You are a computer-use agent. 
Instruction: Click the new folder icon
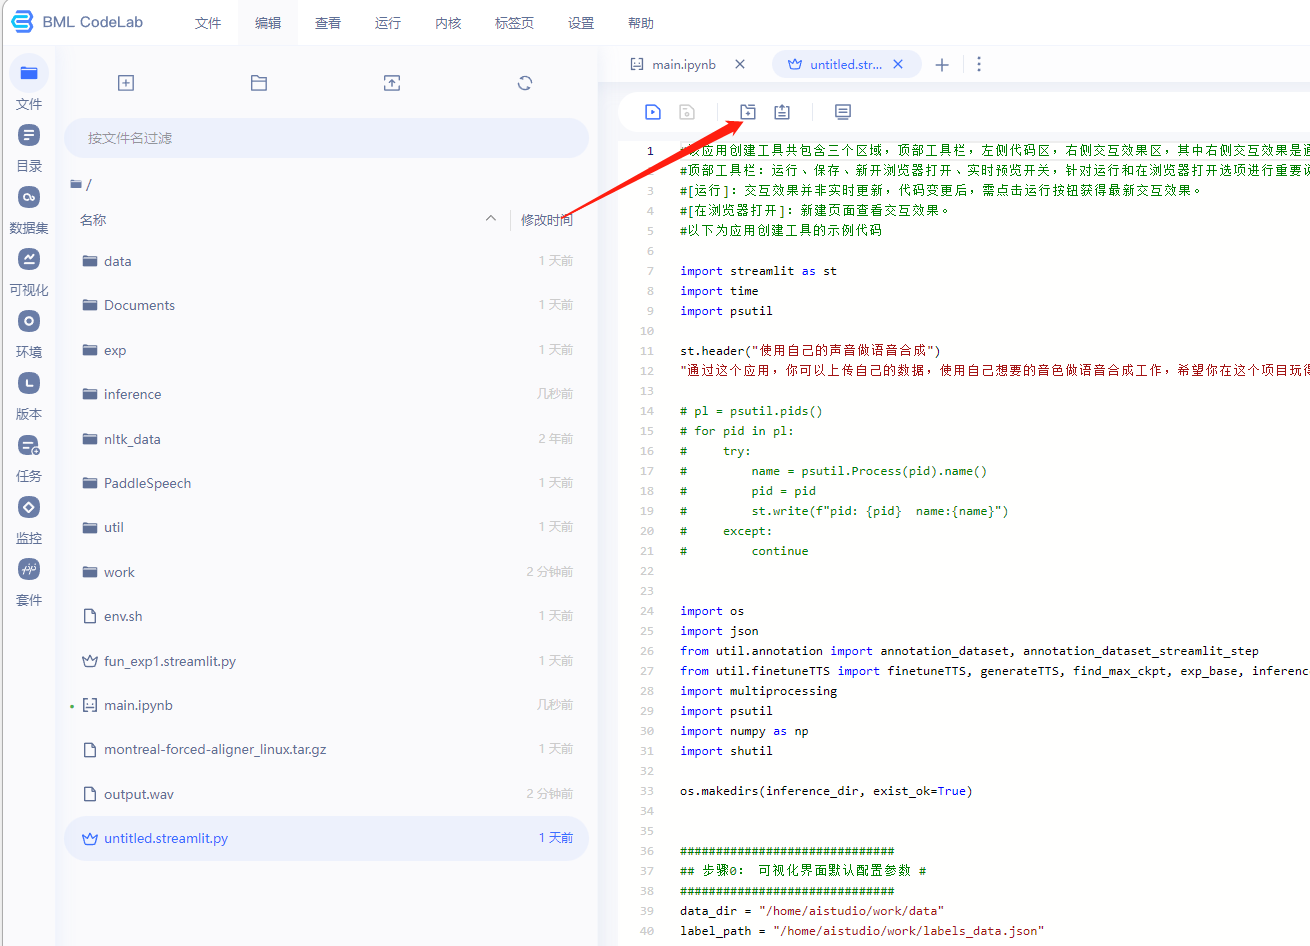point(259,83)
